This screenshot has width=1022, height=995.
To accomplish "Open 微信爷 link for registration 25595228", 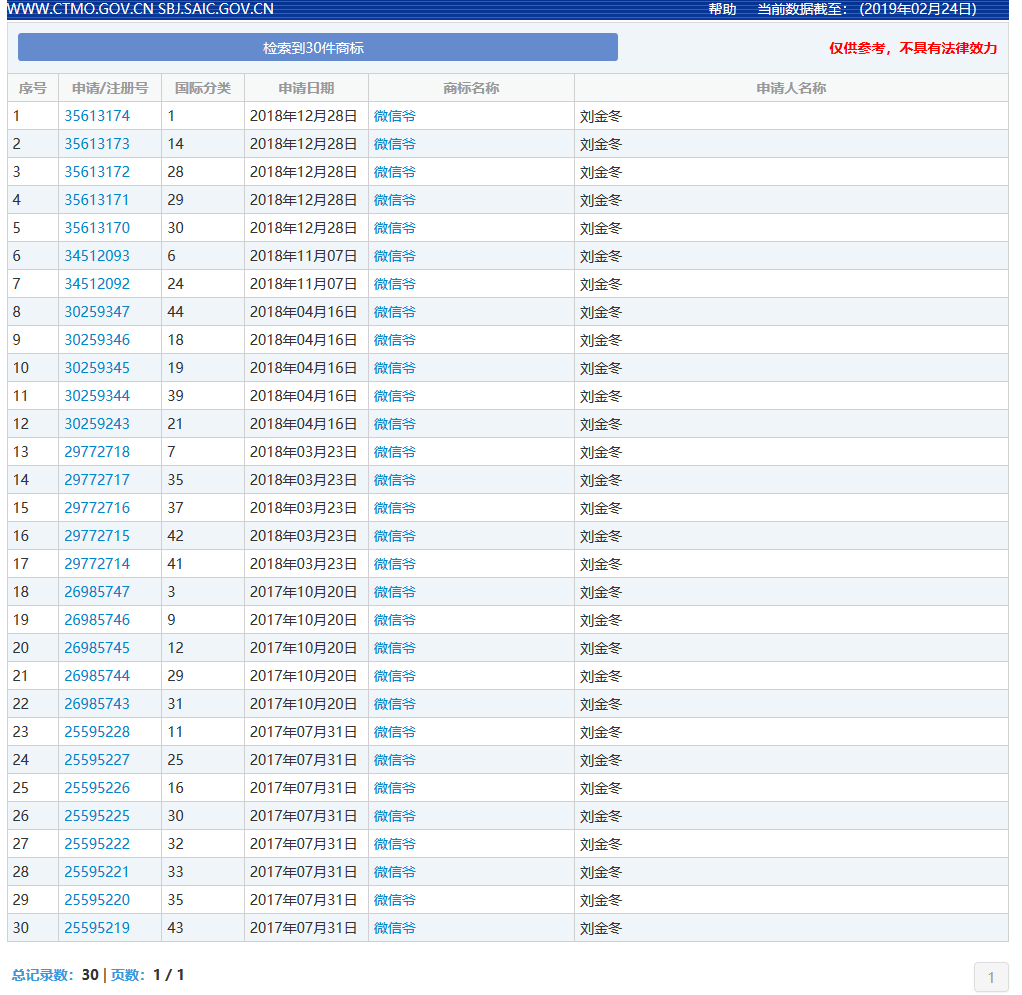I will click(394, 732).
